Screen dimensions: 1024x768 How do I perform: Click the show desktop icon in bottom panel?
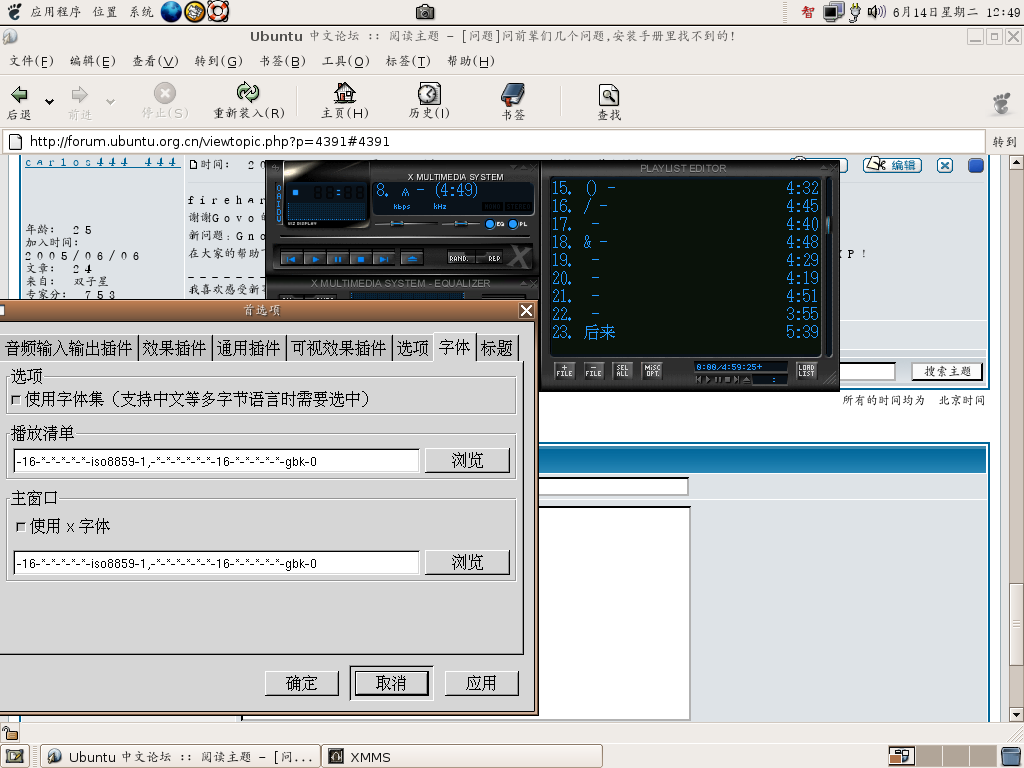click(x=14, y=756)
